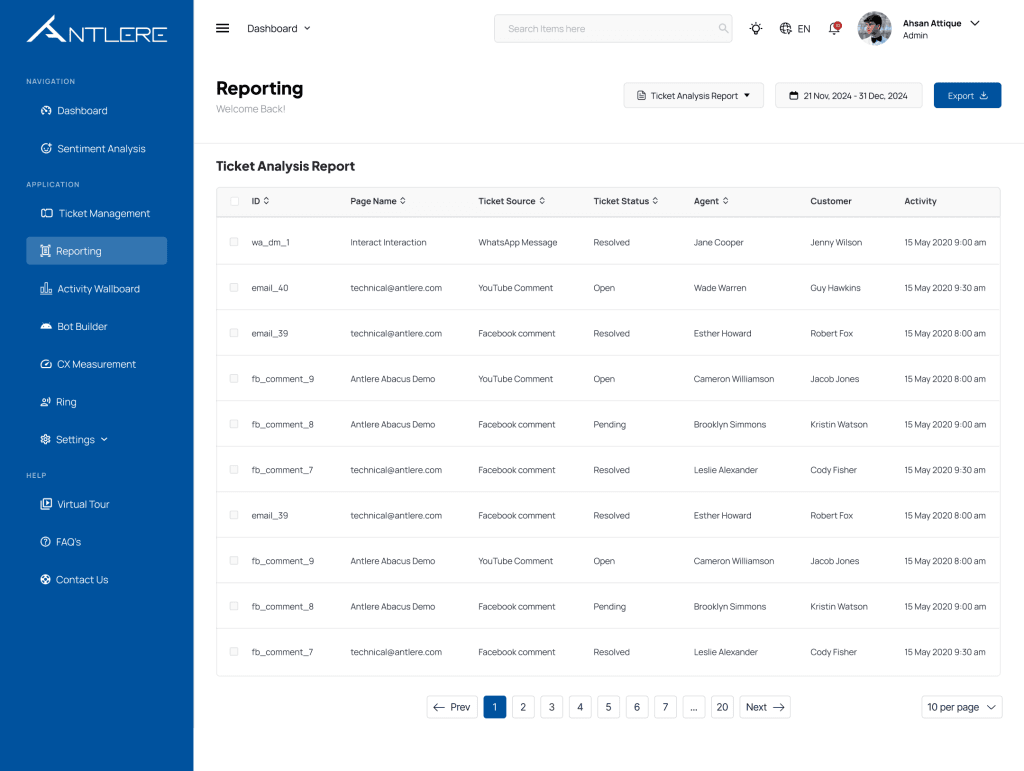Open Ticket Analysis Report dropdown
The width and height of the screenshot is (1024, 771).
[x=694, y=95]
